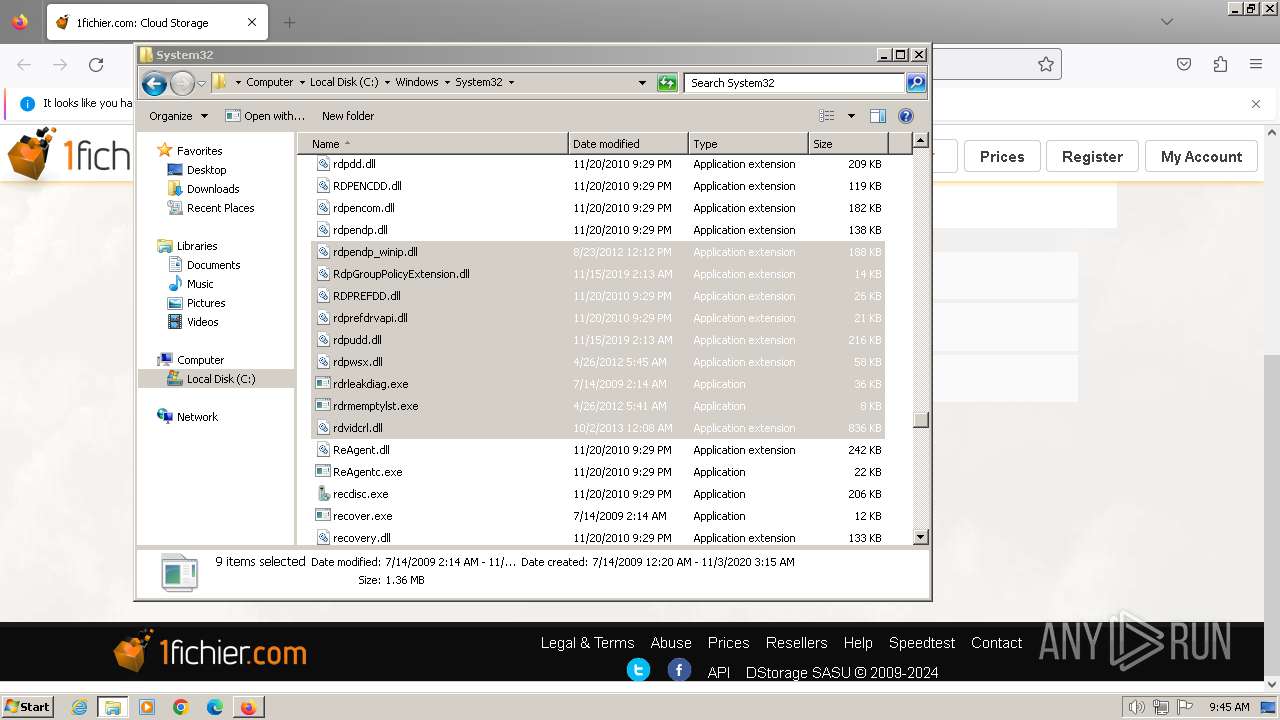Viewport: 1280px width, 720px height.
Task: Open the Organize menu
Action: [x=178, y=116]
